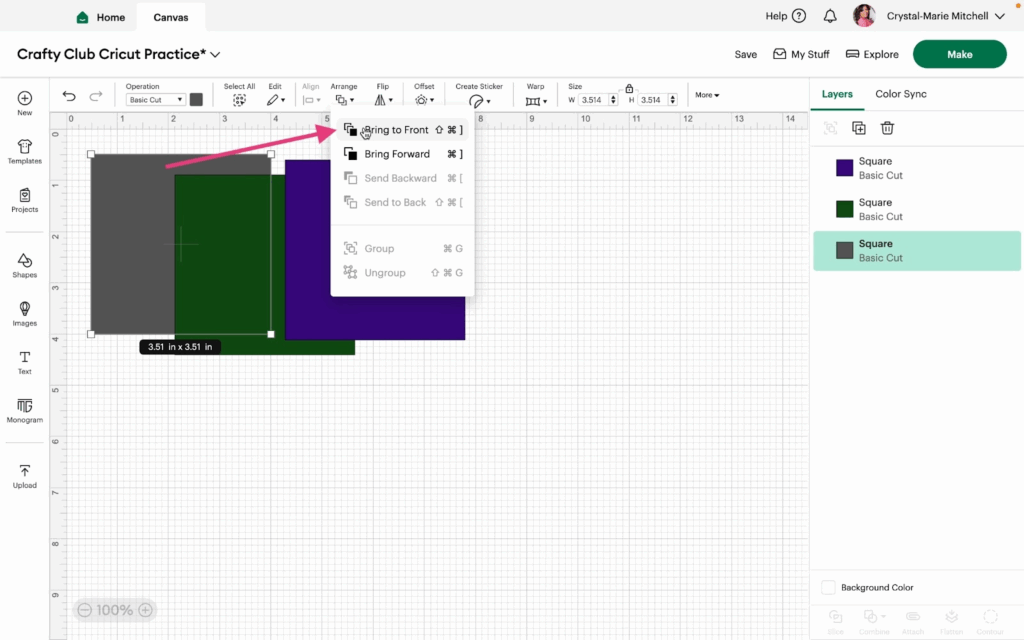This screenshot has width=1024, height=640.
Task: Expand the project name chevron
Action: tap(215, 55)
